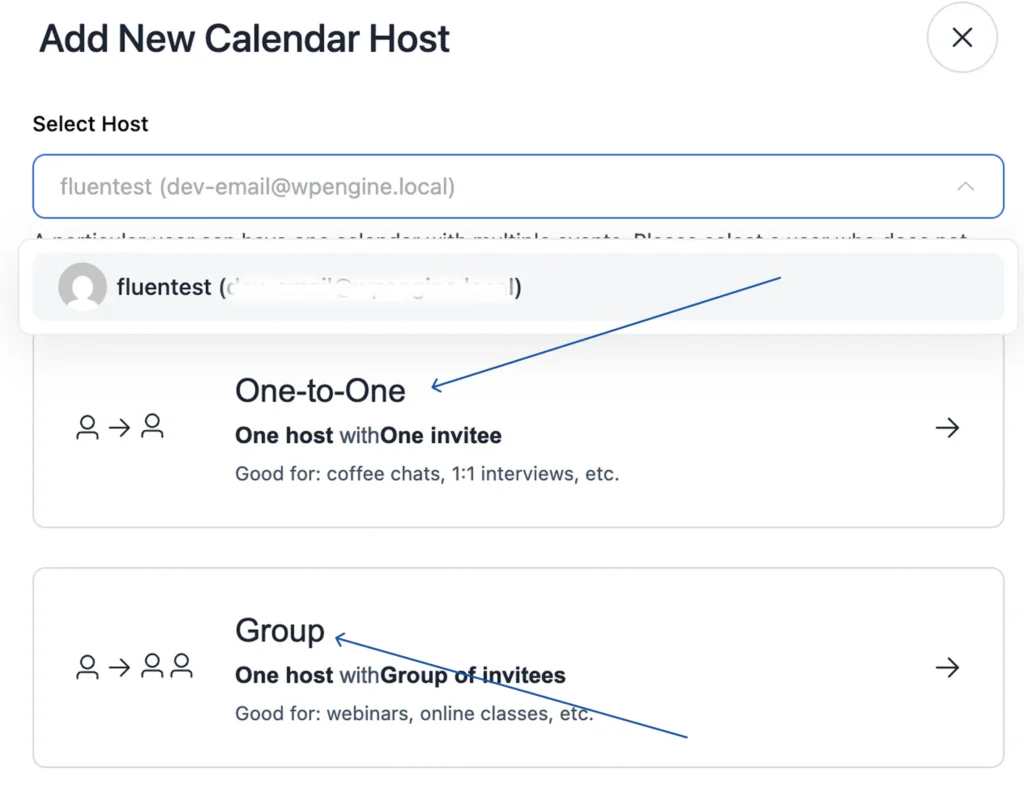Image resolution: width=1024 pixels, height=812 pixels.
Task: Select the Group event type heading
Action: 280,631
